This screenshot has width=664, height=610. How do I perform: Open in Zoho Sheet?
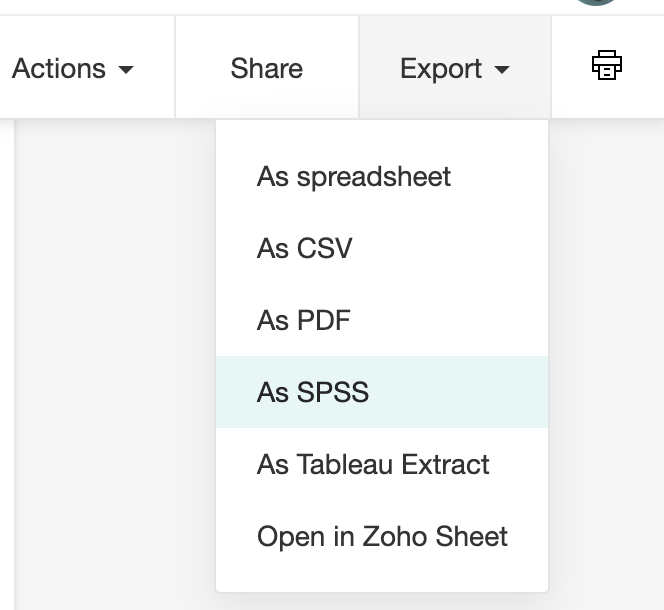point(382,537)
